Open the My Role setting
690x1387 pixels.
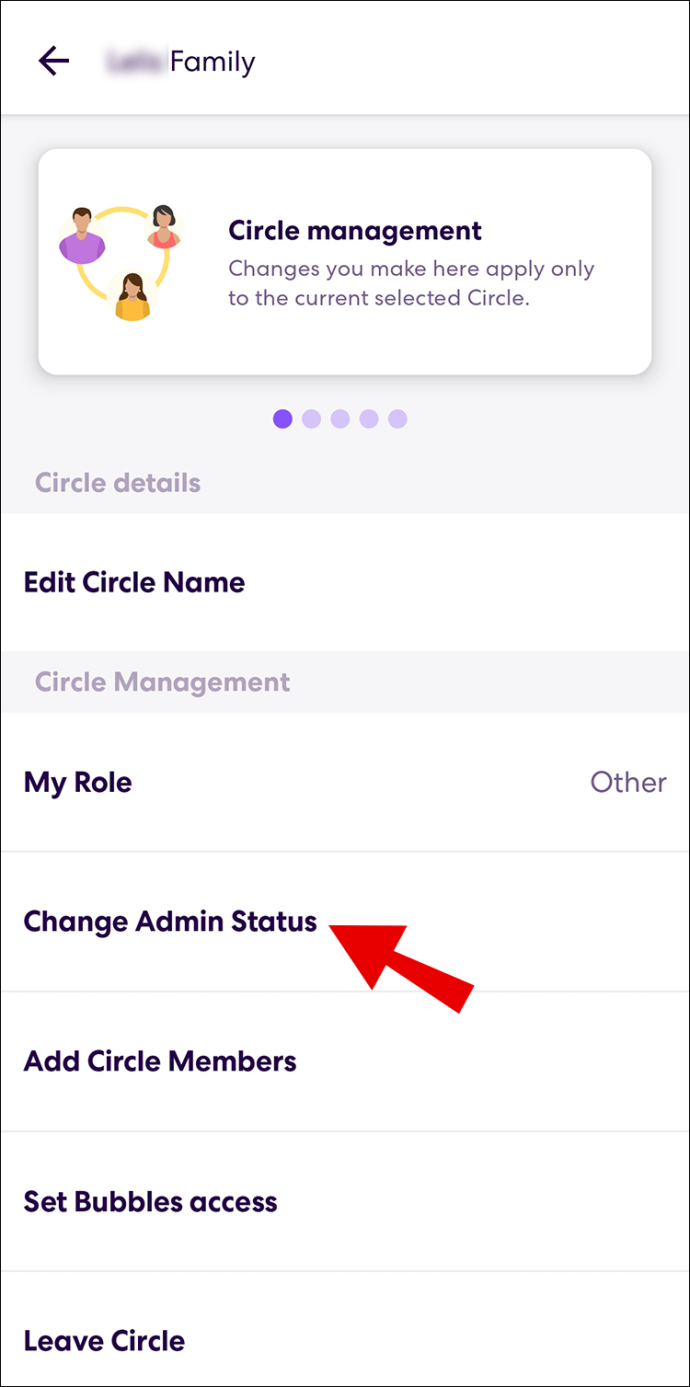pyautogui.click(x=345, y=782)
